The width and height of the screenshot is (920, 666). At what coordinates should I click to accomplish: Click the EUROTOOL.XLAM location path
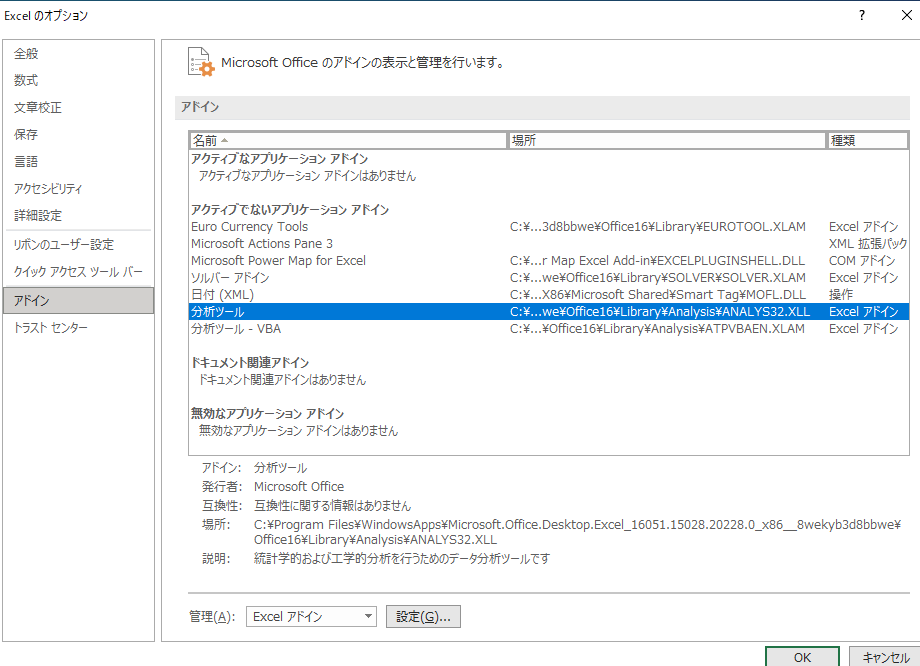(658, 226)
